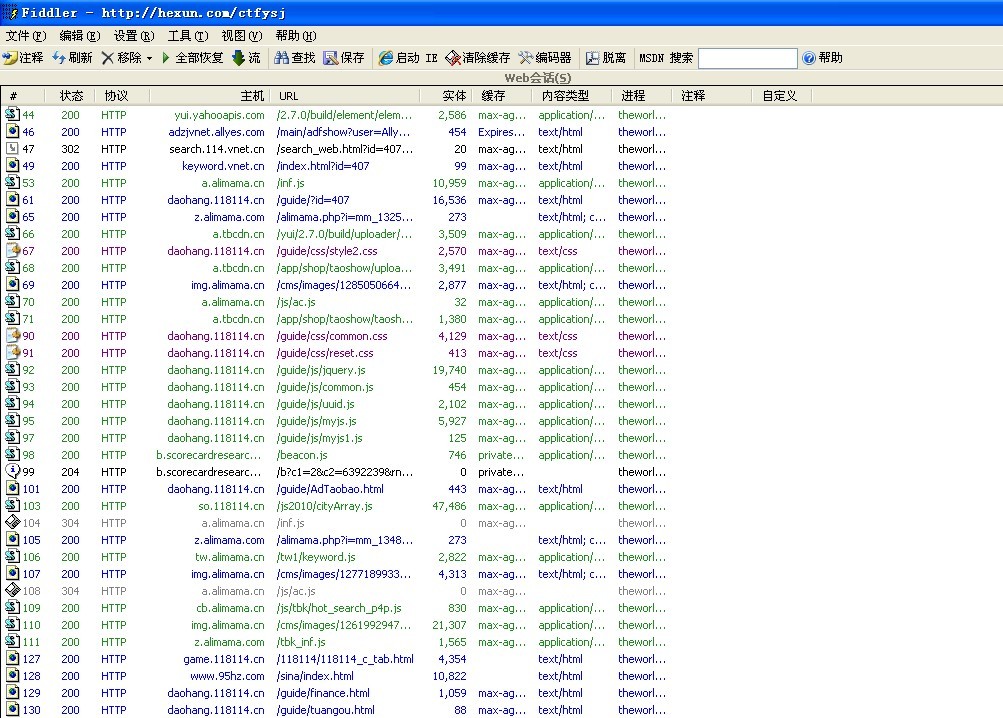Image resolution: width=1003 pixels, height=718 pixels.
Task: Select status 204 of session 99
Action: click(x=70, y=472)
